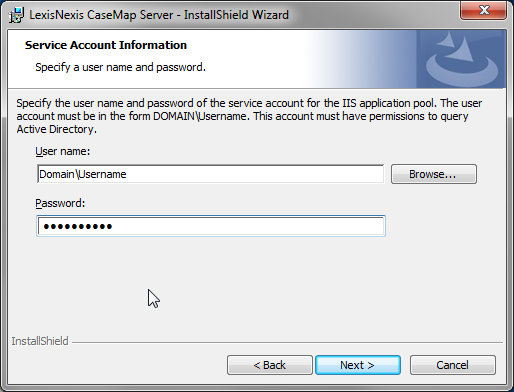514x392 pixels.
Task: Click the blue gradient header banner
Action: click(x=257, y=59)
